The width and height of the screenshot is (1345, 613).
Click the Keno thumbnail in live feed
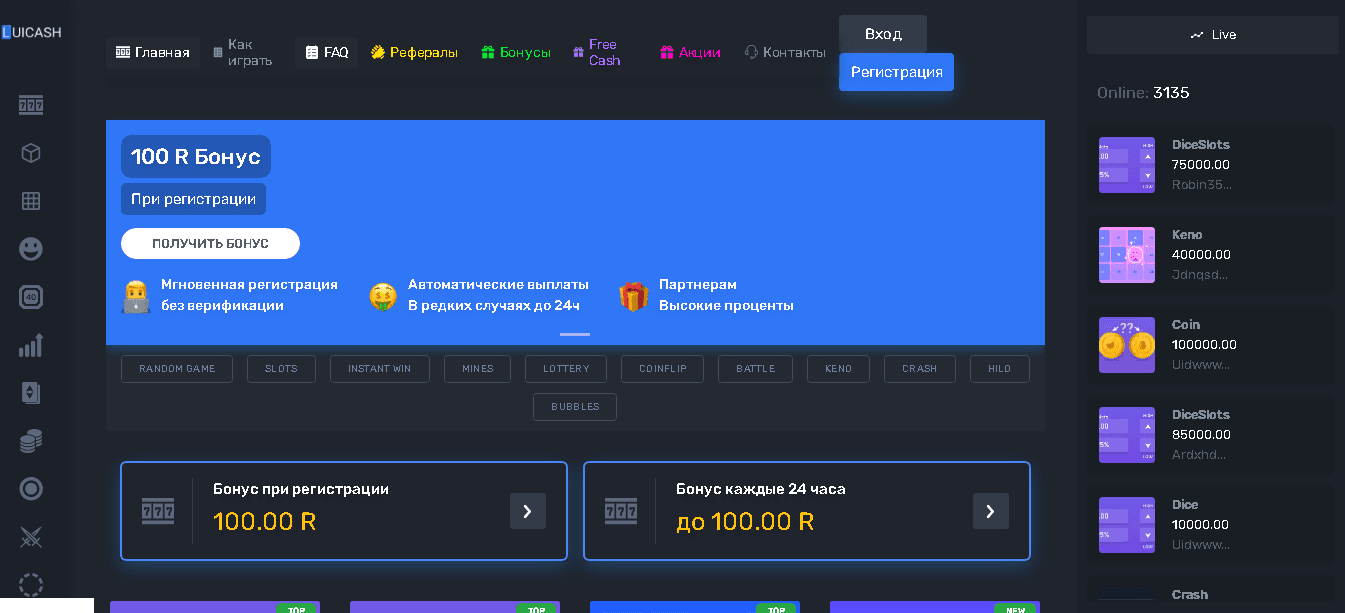[x=1127, y=255]
